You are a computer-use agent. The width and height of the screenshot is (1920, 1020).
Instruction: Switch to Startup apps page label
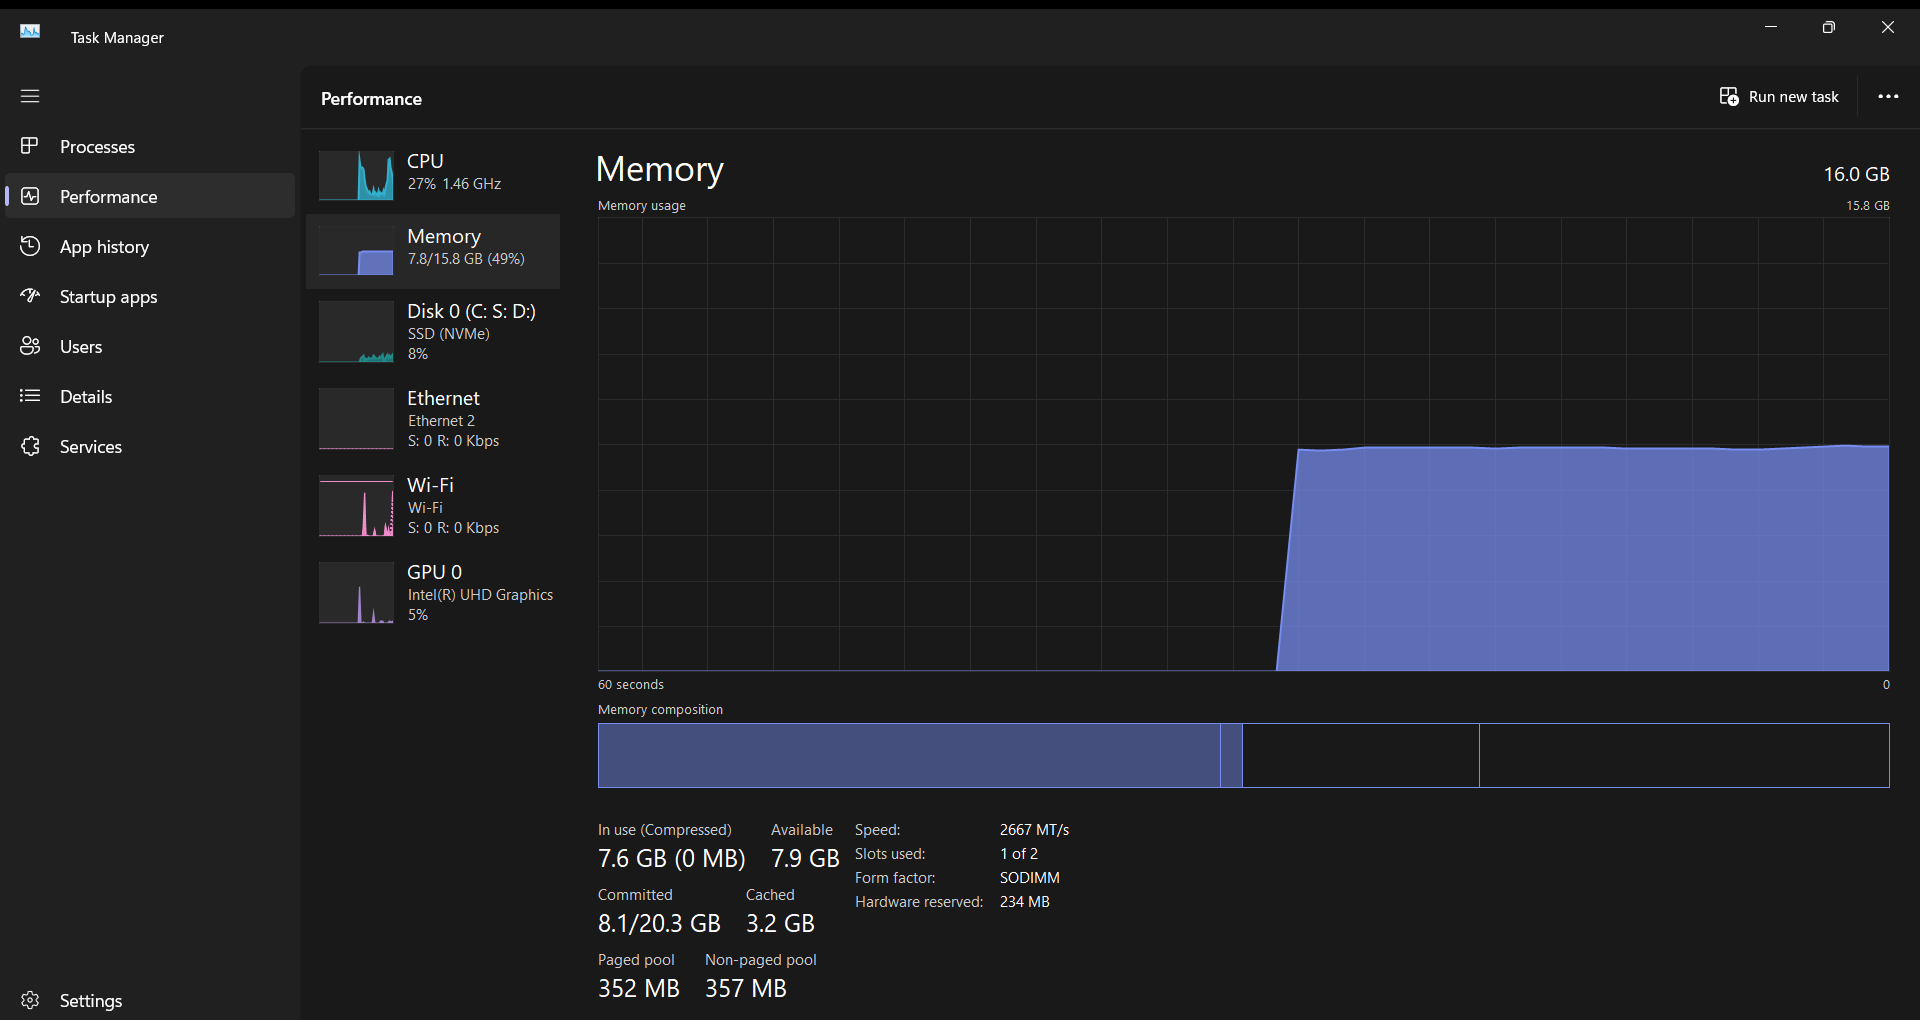(x=108, y=297)
